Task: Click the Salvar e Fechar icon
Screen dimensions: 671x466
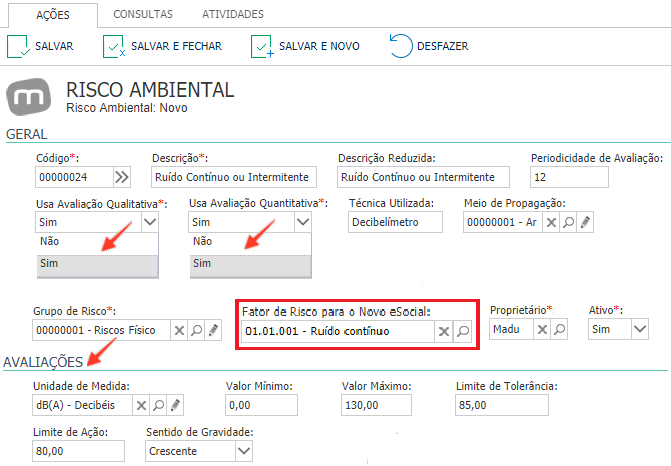Action: (114, 46)
